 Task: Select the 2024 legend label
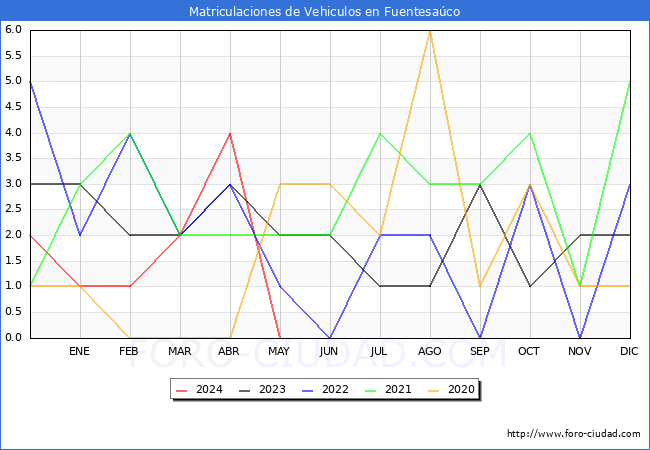[209, 390]
